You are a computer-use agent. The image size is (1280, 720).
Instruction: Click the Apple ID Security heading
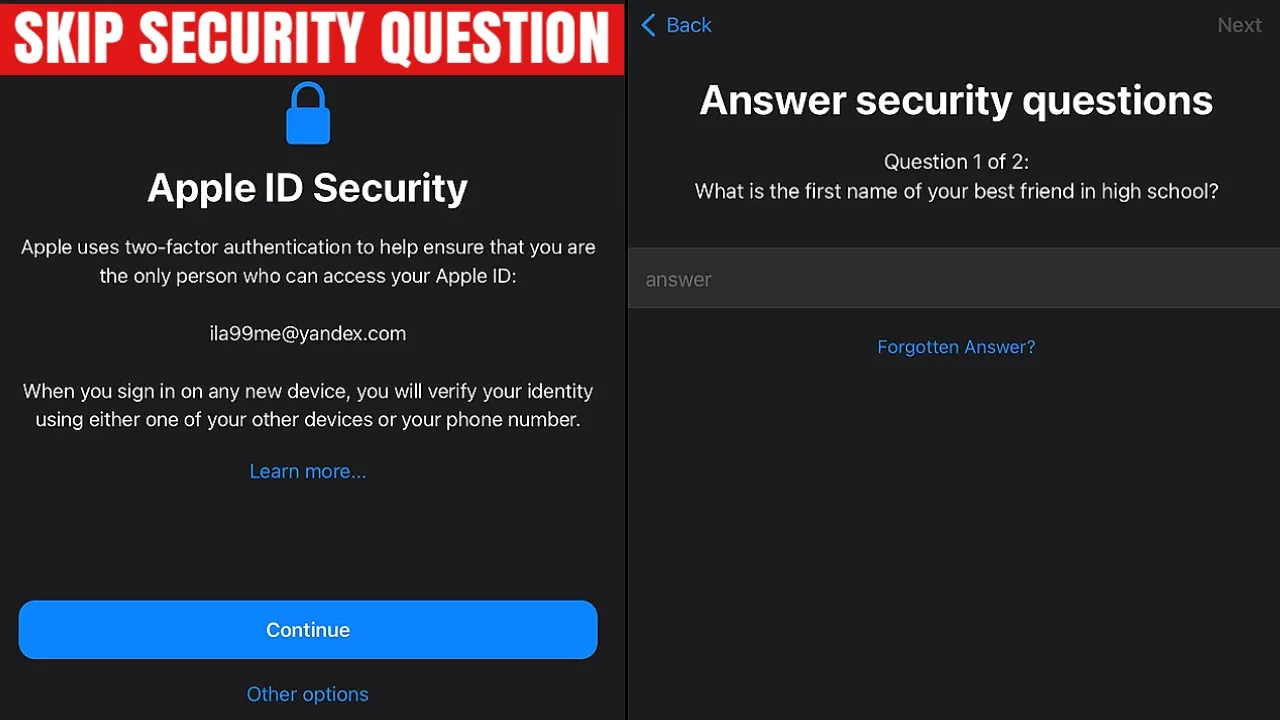[x=308, y=188]
